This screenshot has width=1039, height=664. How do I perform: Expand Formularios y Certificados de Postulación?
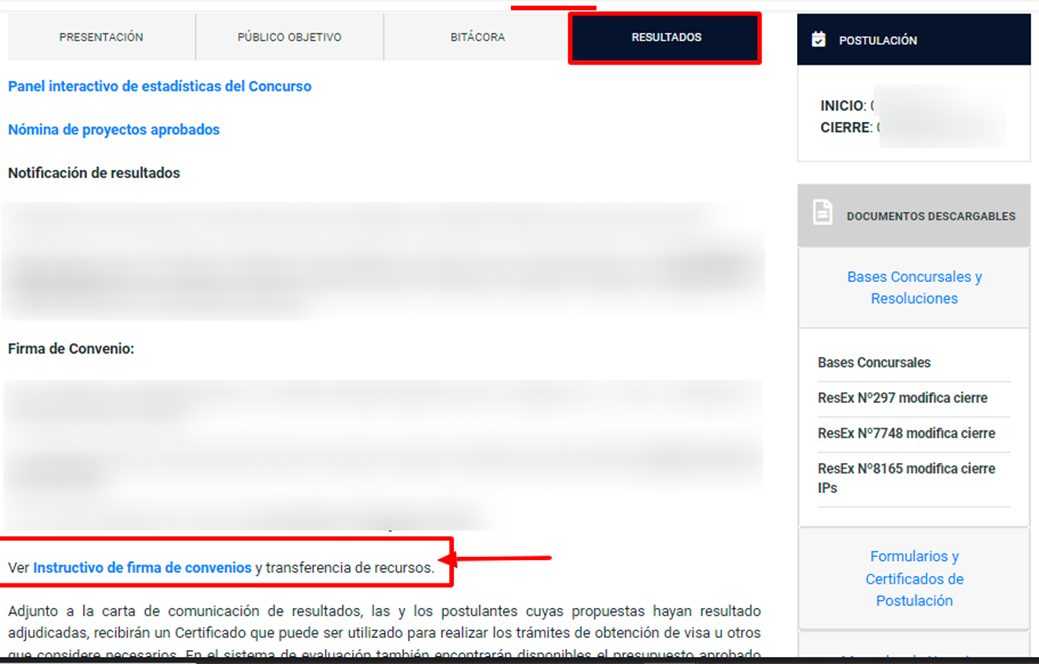914,579
